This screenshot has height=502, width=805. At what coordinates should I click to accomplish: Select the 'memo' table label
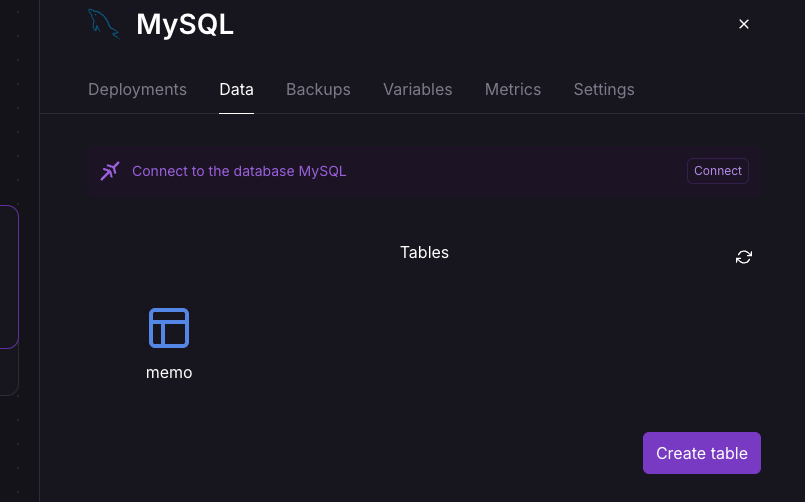coord(169,373)
